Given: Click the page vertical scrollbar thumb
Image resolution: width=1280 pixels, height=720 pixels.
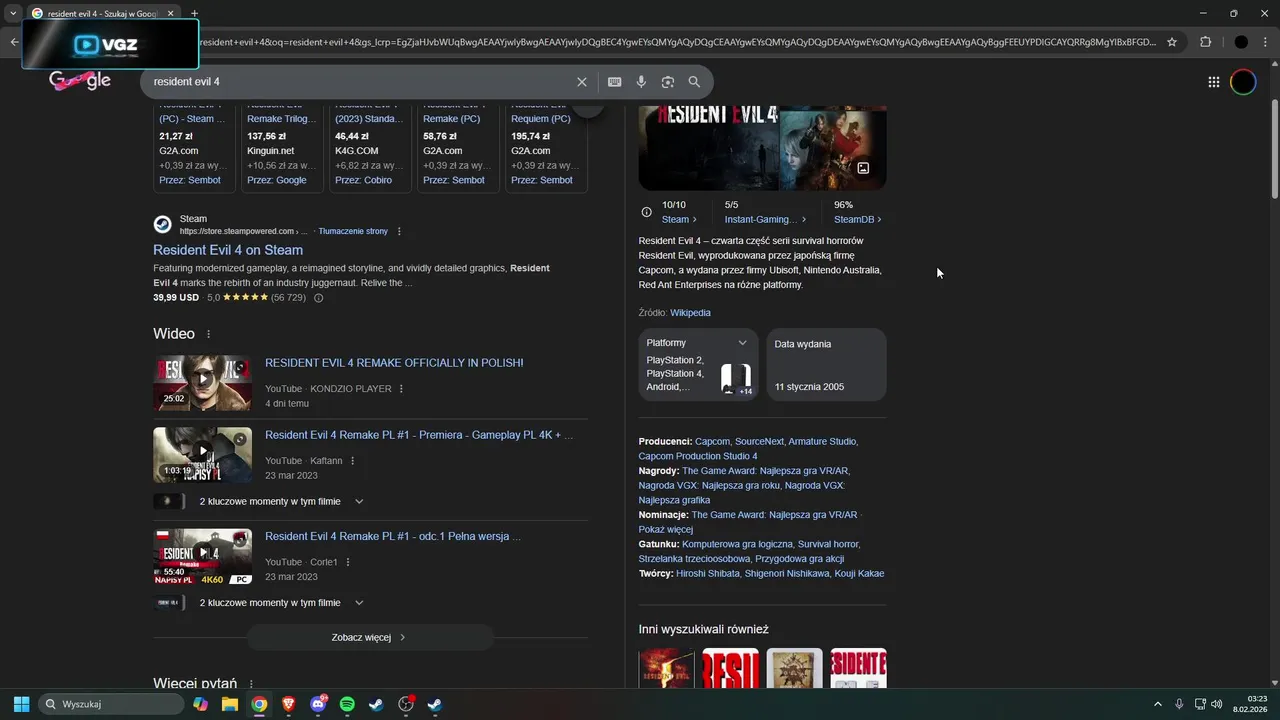Looking at the screenshot, I should (1274, 148).
